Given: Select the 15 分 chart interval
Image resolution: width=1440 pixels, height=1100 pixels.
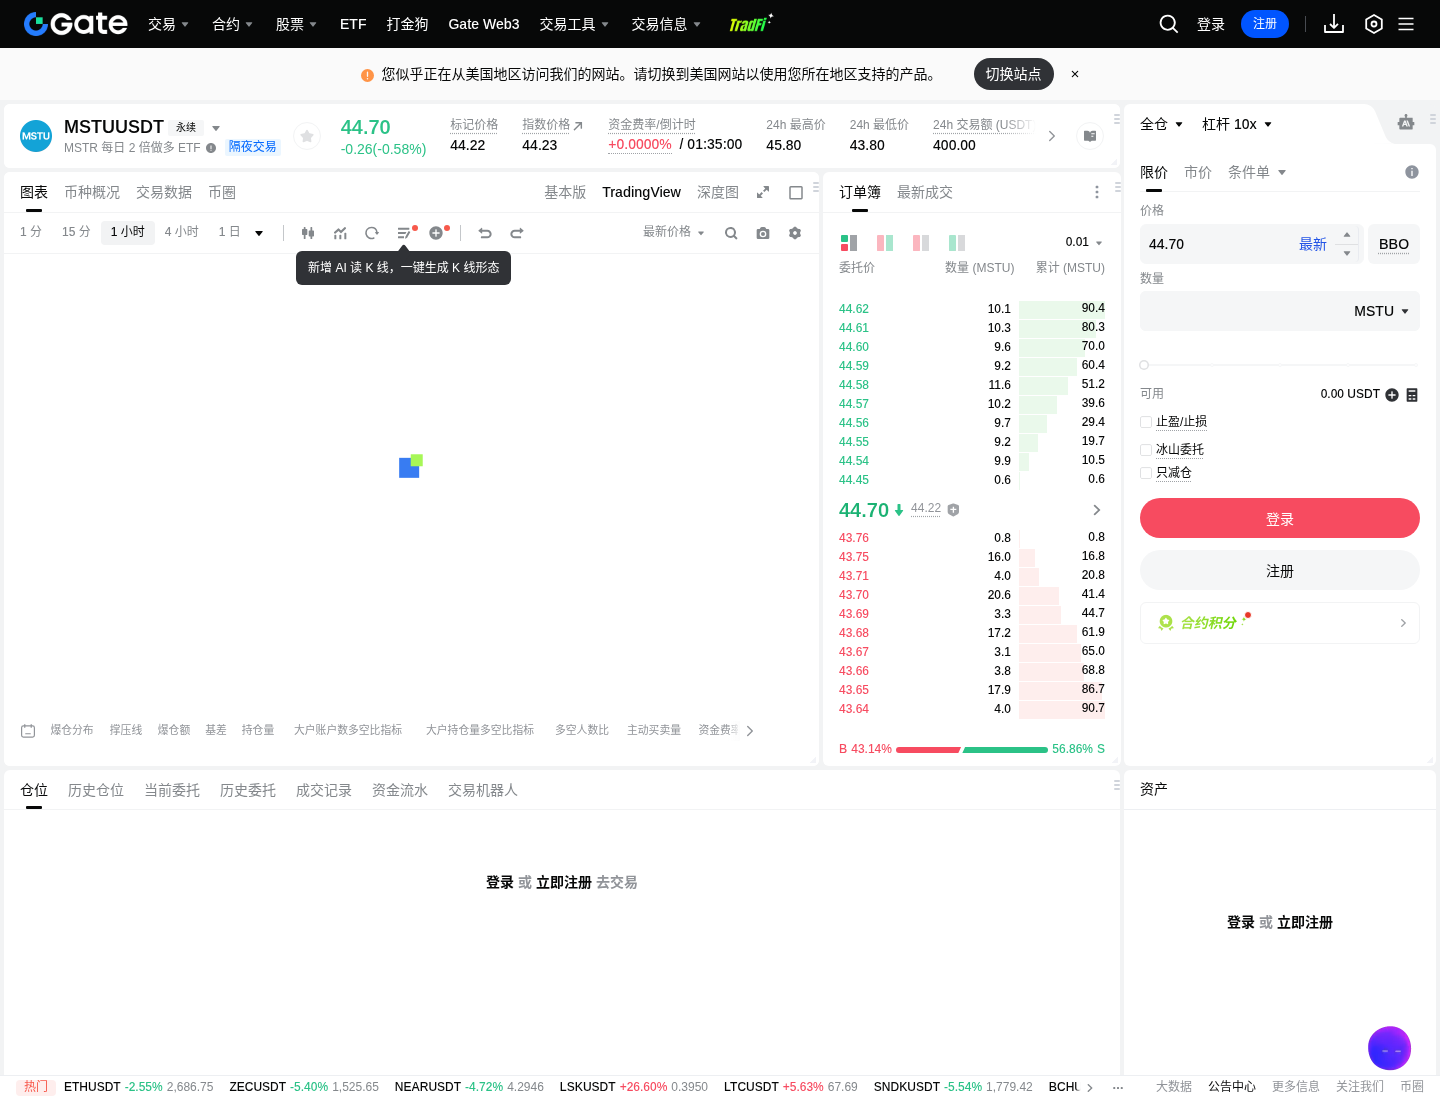Looking at the screenshot, I should coord(76,232).
